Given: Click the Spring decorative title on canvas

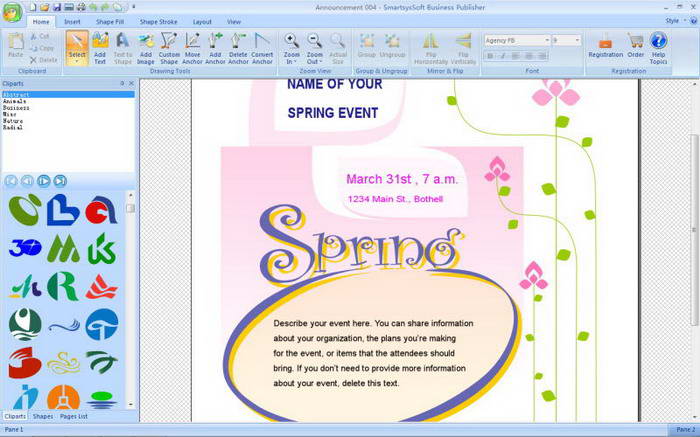Looking at the screenshot, I should click(361, 246).
